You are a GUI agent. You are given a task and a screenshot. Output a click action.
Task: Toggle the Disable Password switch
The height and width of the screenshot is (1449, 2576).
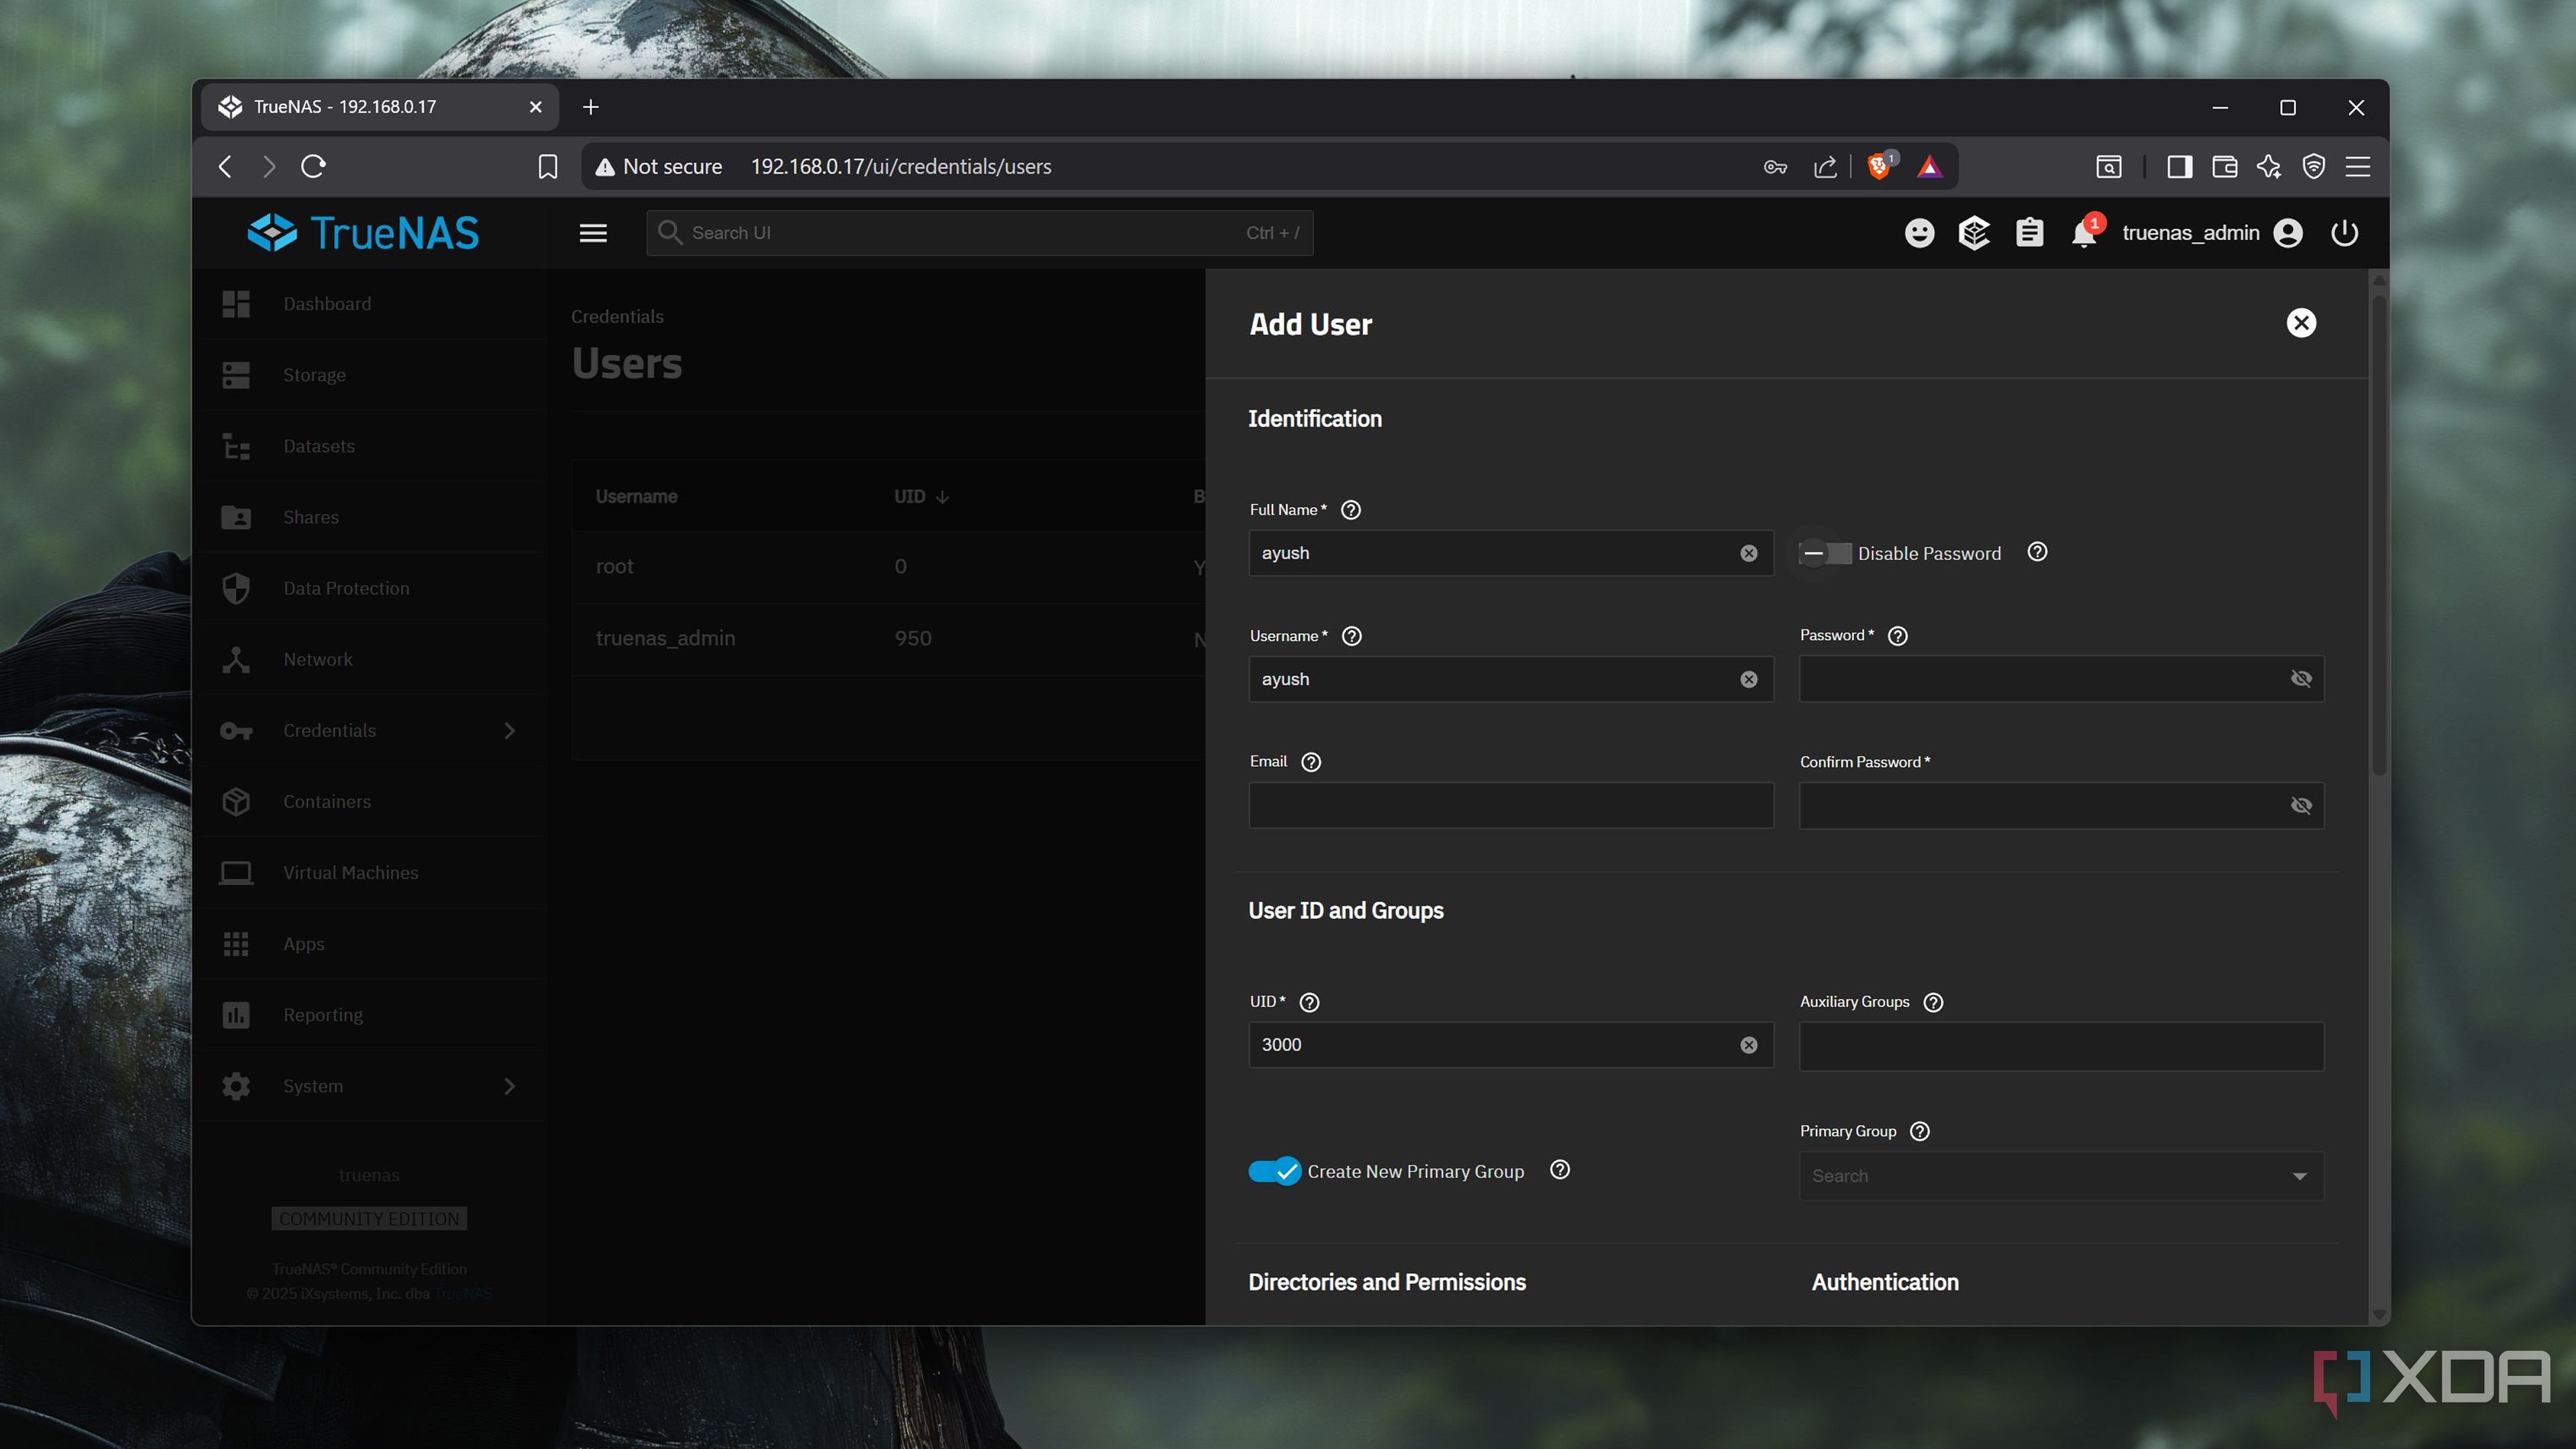coord(1825,553)
